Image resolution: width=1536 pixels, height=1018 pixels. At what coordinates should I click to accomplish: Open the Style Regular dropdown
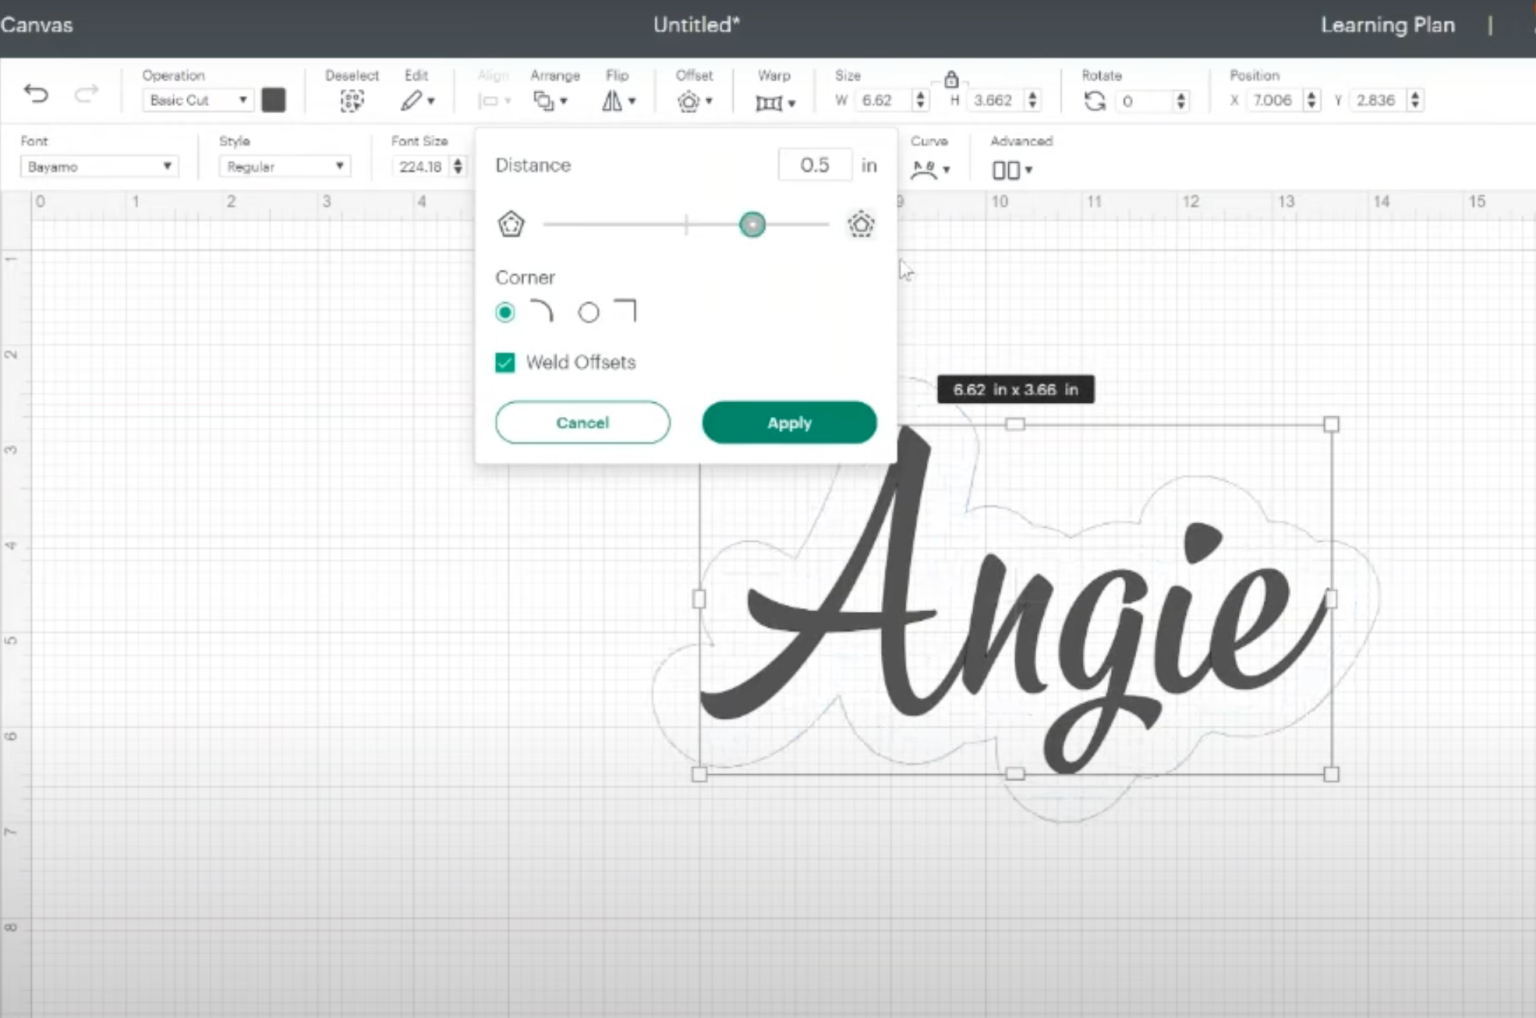pyautogui.click(x=284, y=167)
